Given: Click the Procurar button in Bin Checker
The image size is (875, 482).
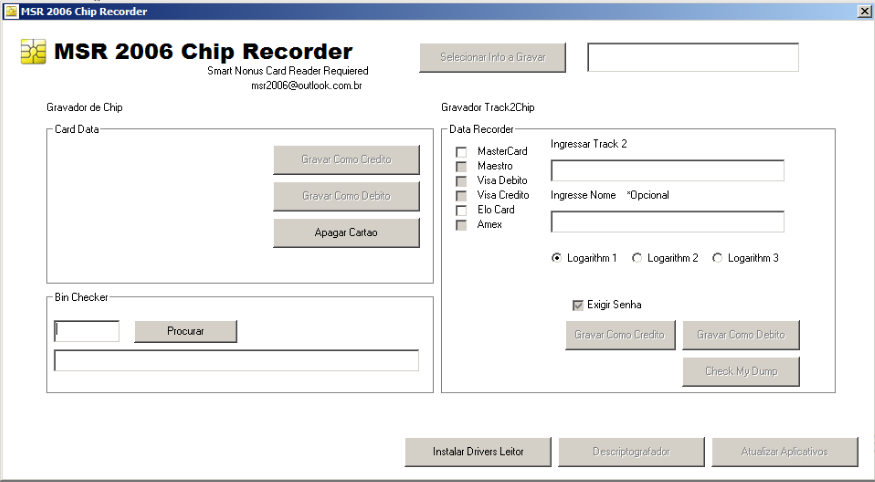Looking at the screenshot, I should pyautogui.click(x=186, y=331).
